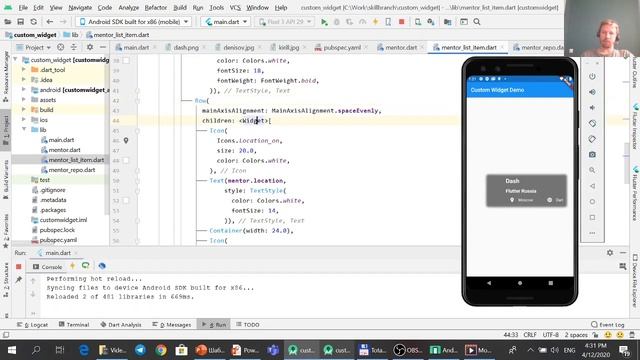Click the red Stop button in top toolbar
The width and height of the screenshot is (640, 360).
(x=402, y=22)
